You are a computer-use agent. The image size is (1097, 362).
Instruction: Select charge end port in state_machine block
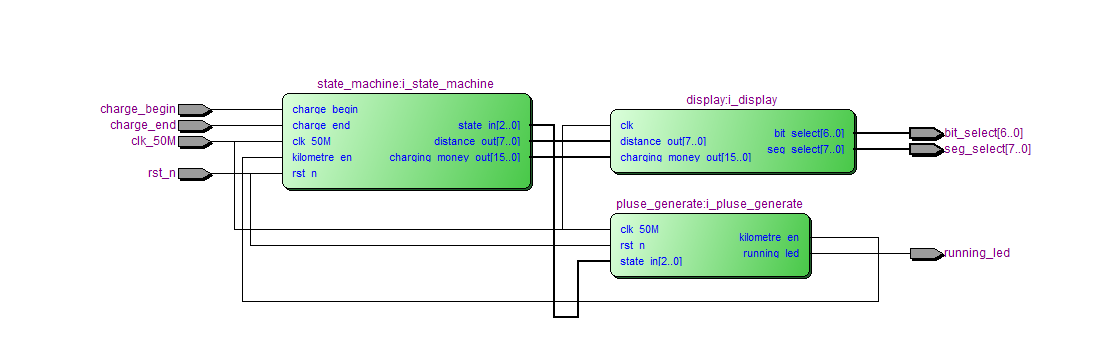pyautogui.click(x=321, y=125)
